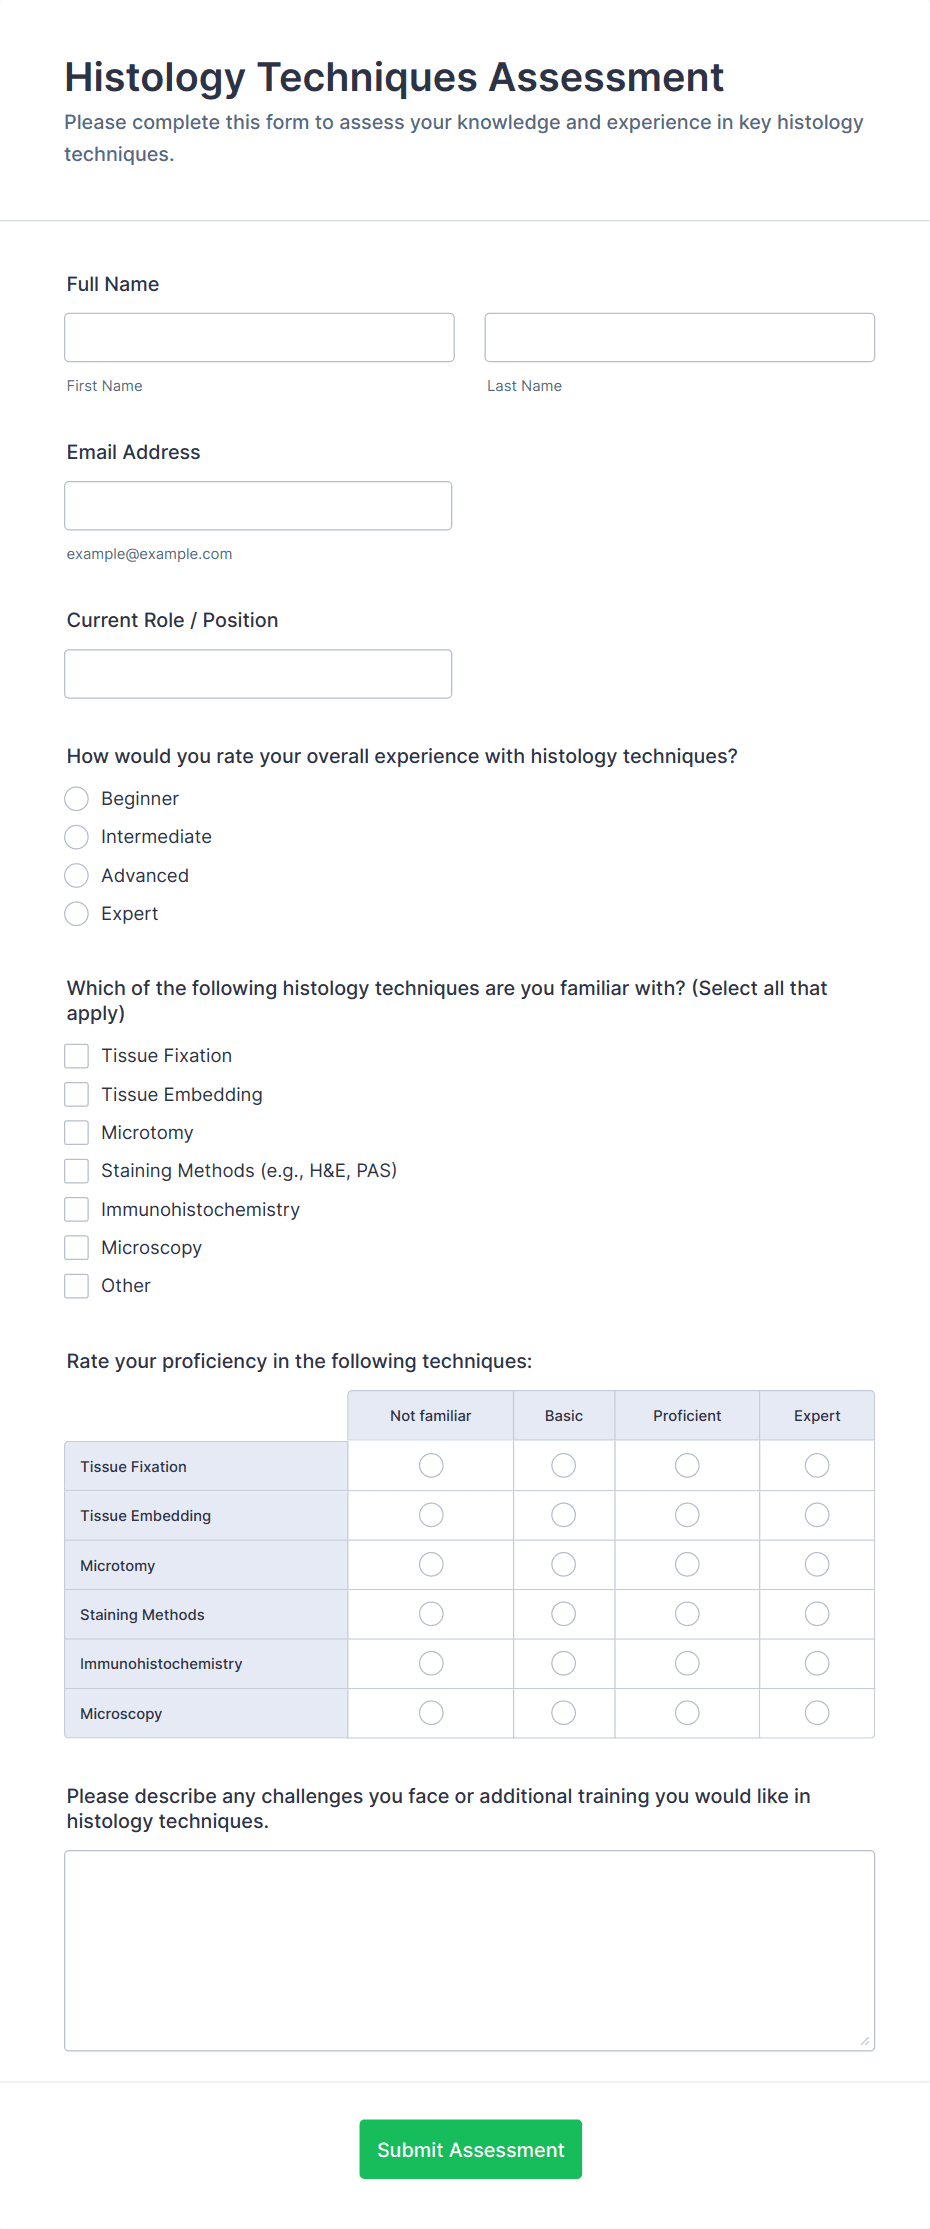Viewport: 930px width, 2229px height.
Task: Mark Microtomy proficiency as Proficient
Action: [x=687, y=1564]
